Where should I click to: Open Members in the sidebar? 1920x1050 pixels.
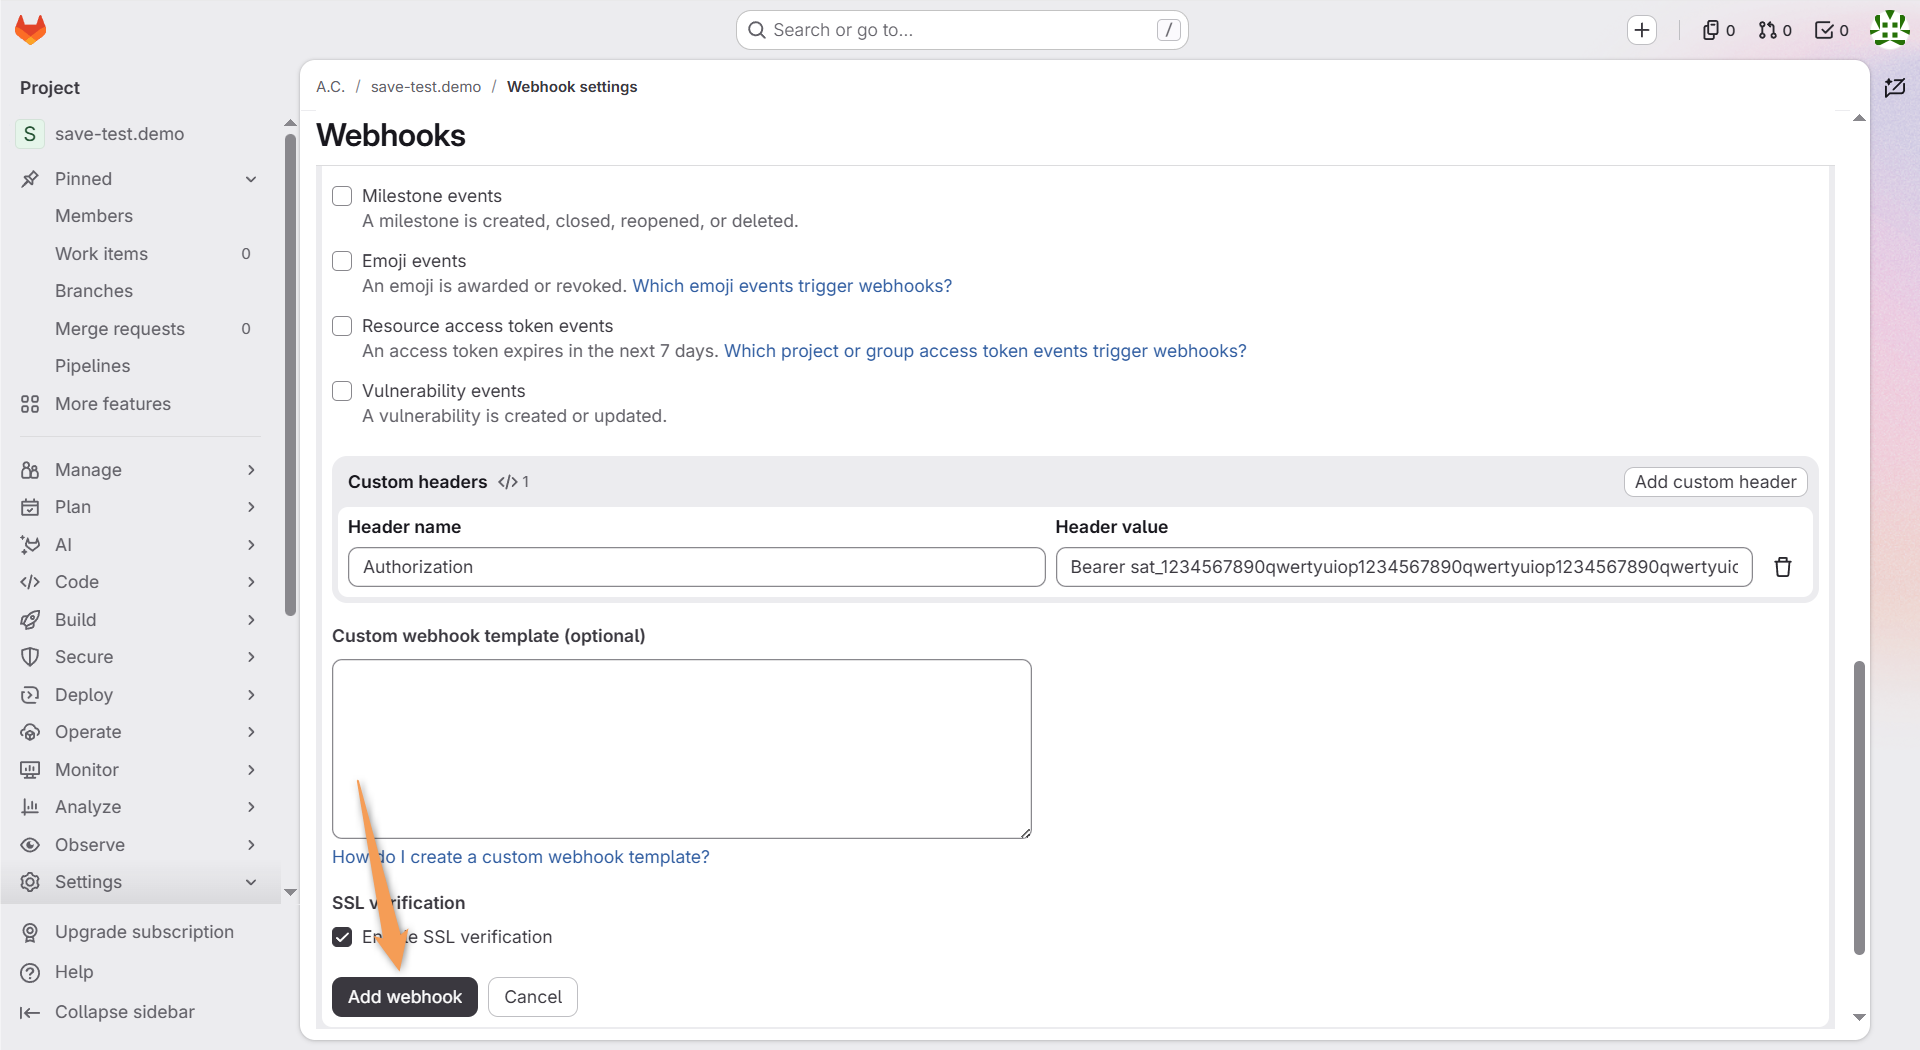(x=94, y=216)
